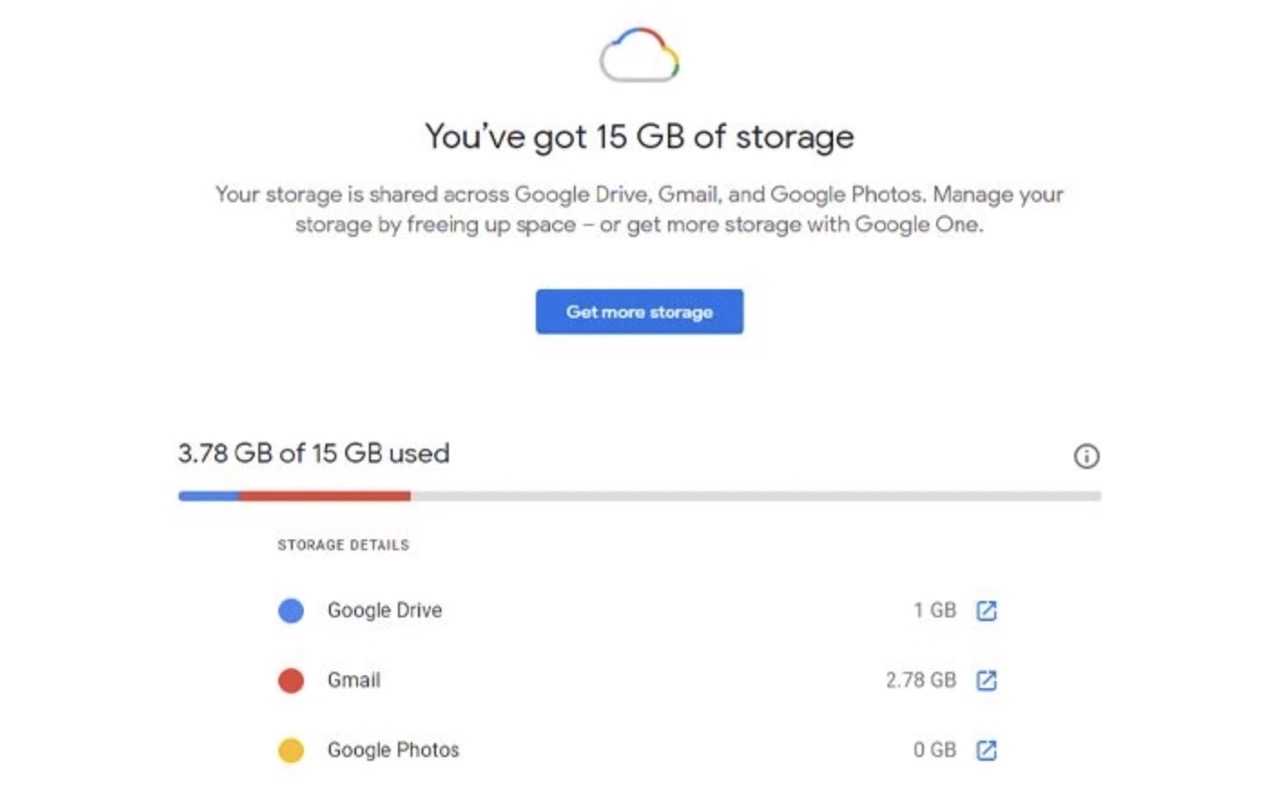Viewport: 1280px width, 787px height.
Task: Click the Google One cloud logo
Action: click(x=640, y=55)
